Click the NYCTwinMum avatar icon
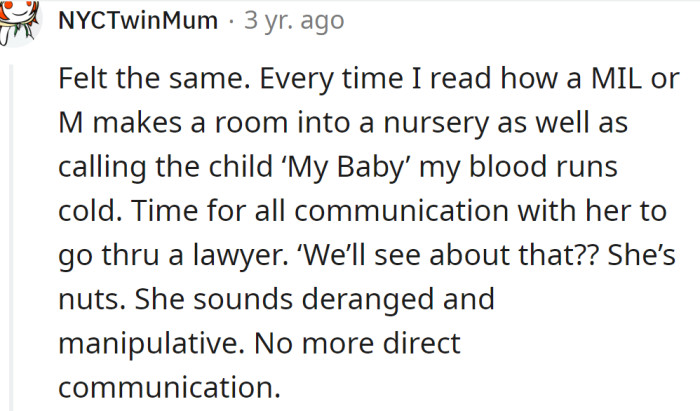700x411 pixels. pyautogui.click(x=19, y=21)
